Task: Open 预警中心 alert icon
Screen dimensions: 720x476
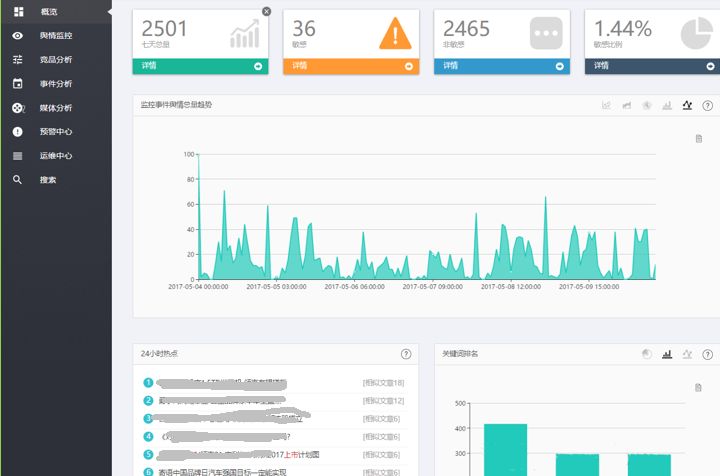Action: [x=17, y=132]
